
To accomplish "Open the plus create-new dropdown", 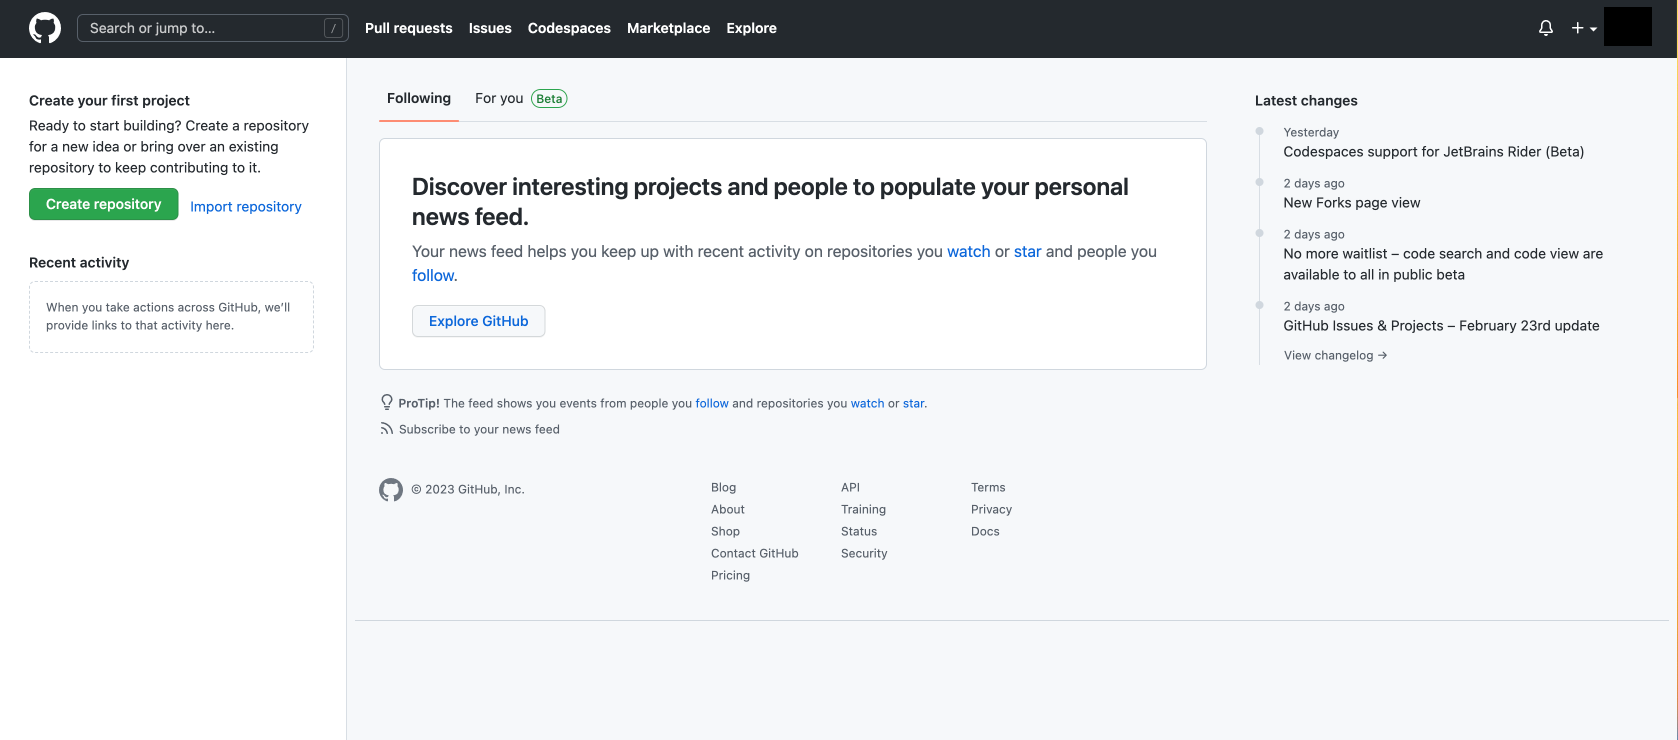I will tap(1584, 28).
